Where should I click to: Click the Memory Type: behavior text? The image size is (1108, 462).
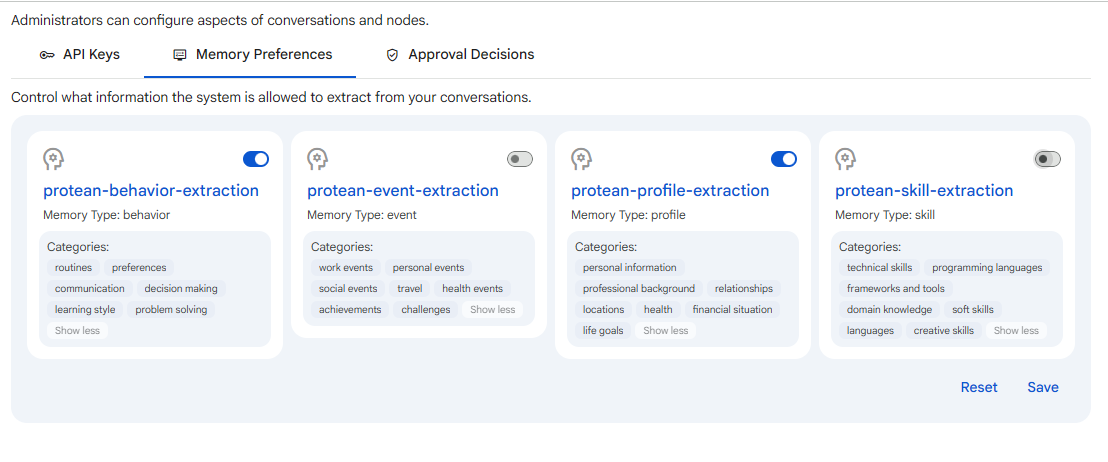pos(107,215)
